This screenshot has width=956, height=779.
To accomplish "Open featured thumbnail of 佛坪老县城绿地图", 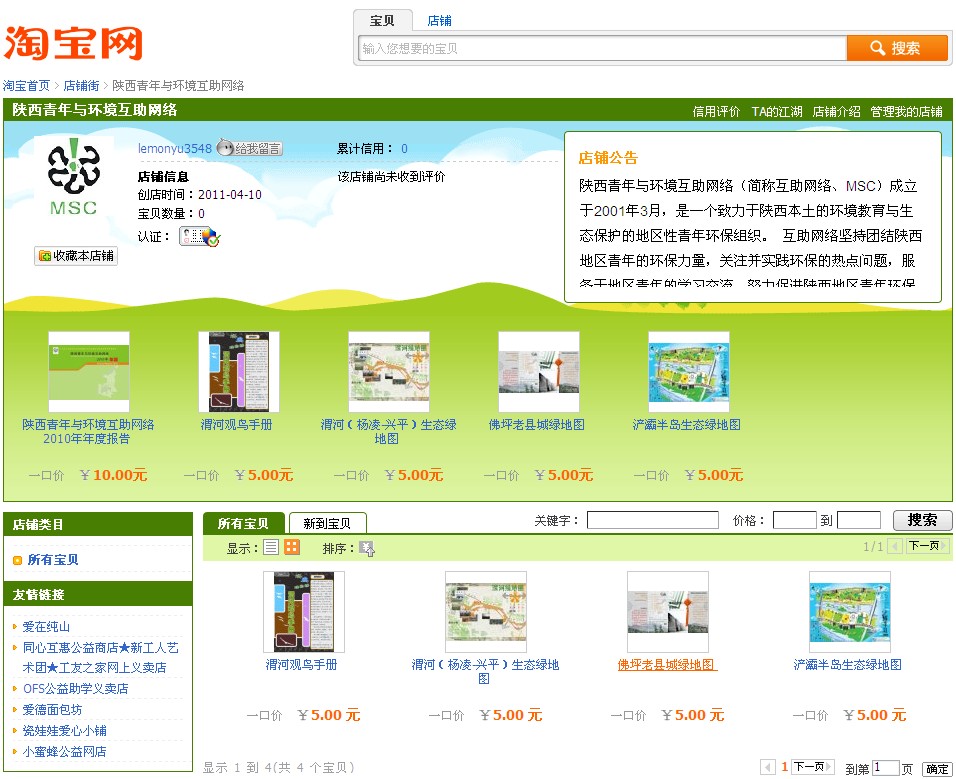I will [x=539, y=372].
